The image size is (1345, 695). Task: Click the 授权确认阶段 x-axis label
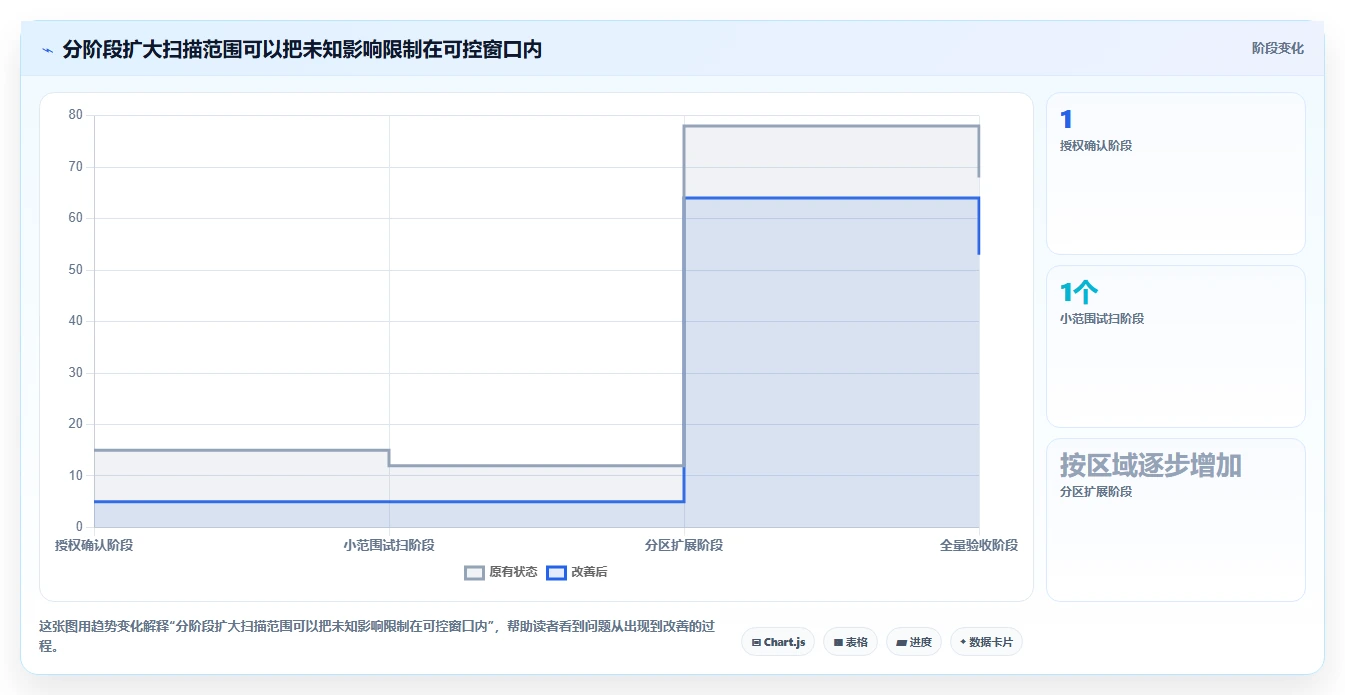point(94,545)
